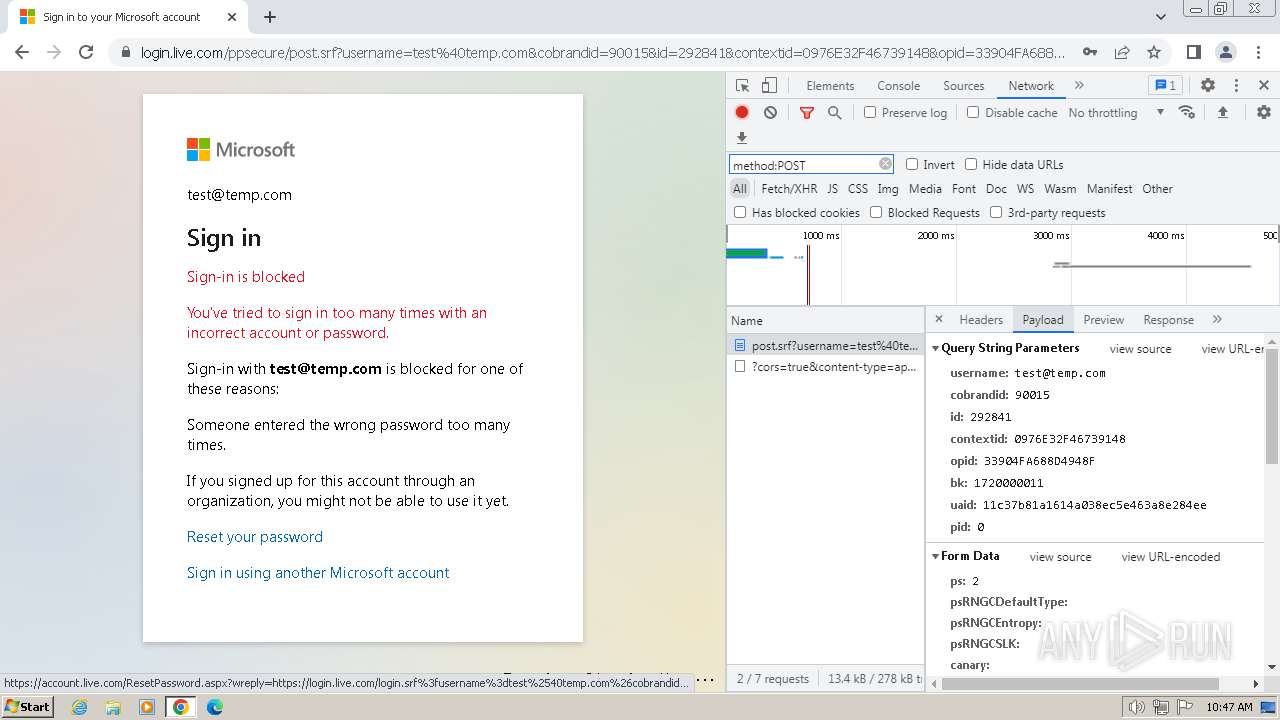The image size is (1280, 720).
Task: Filter requests by Fetch/XHR type
Action: click(789, 188)
